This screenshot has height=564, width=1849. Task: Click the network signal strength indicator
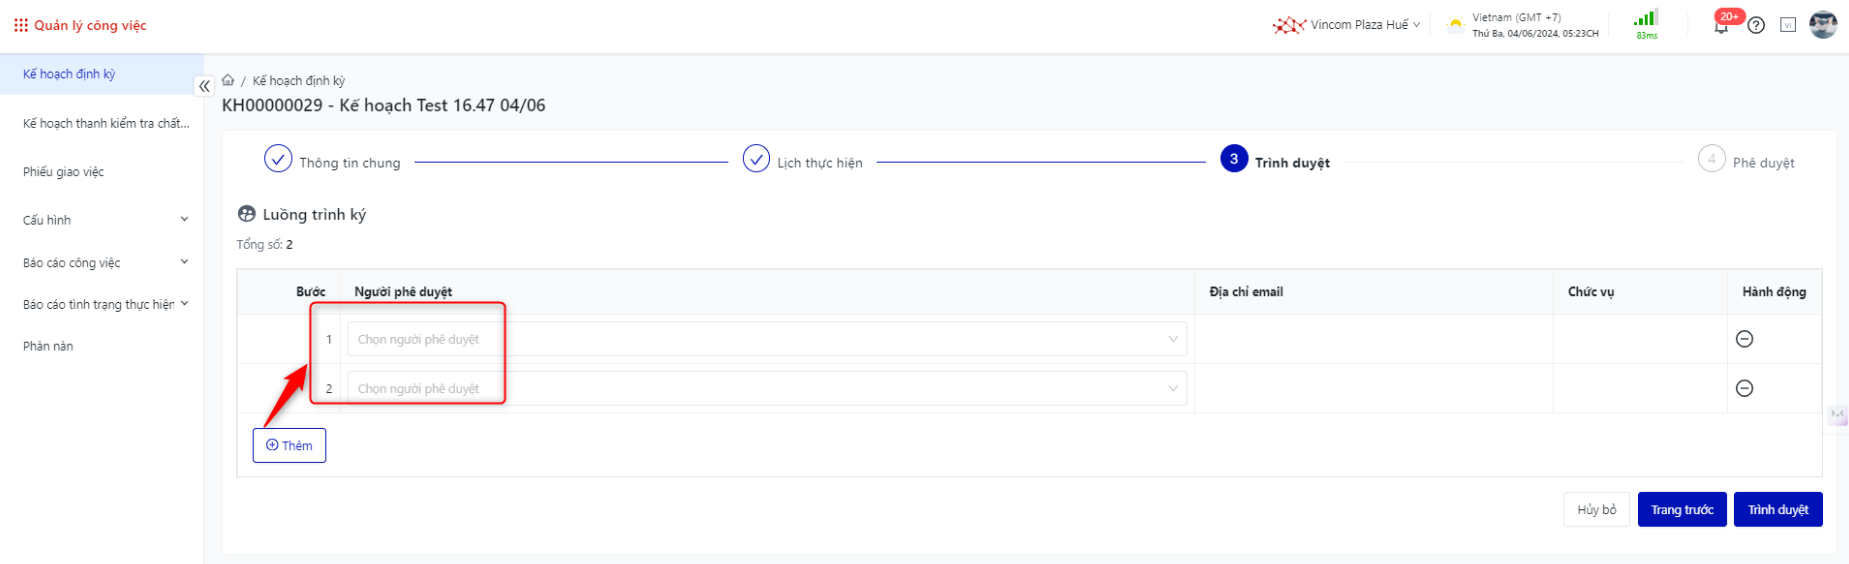click(1646, 22)
